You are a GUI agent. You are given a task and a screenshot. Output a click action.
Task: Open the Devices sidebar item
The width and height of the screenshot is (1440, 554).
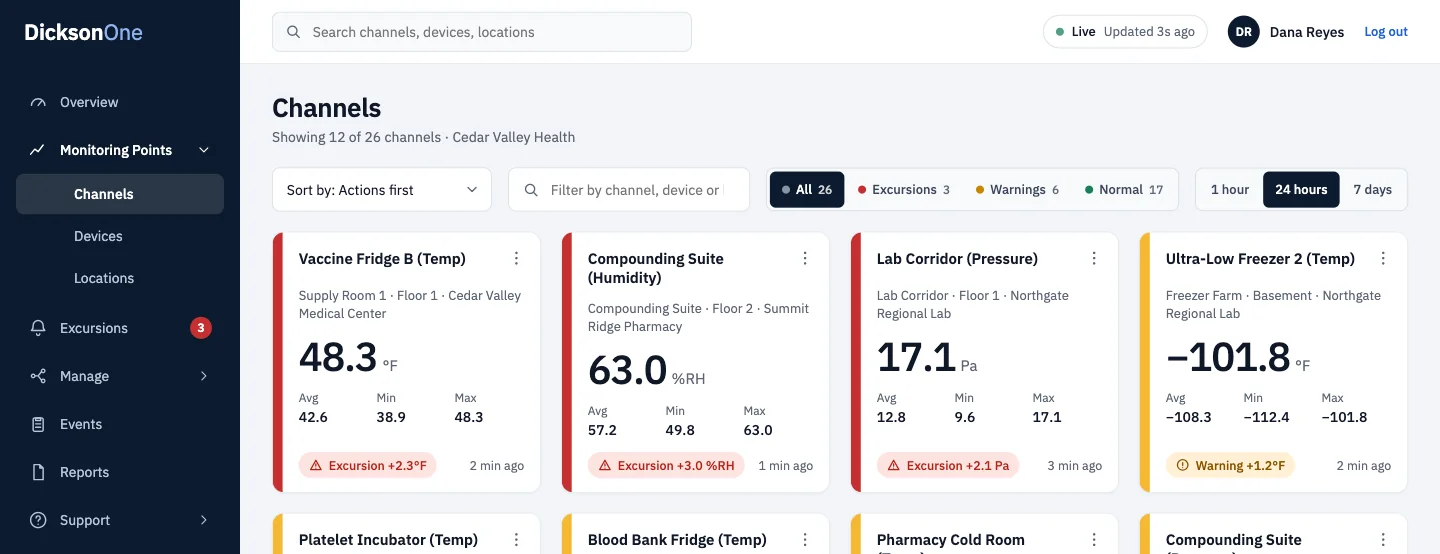click(120, 236)
